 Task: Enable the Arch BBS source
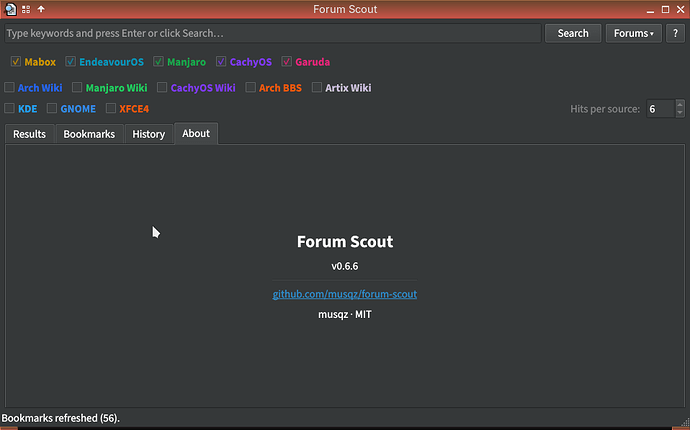tap(250, 87)
